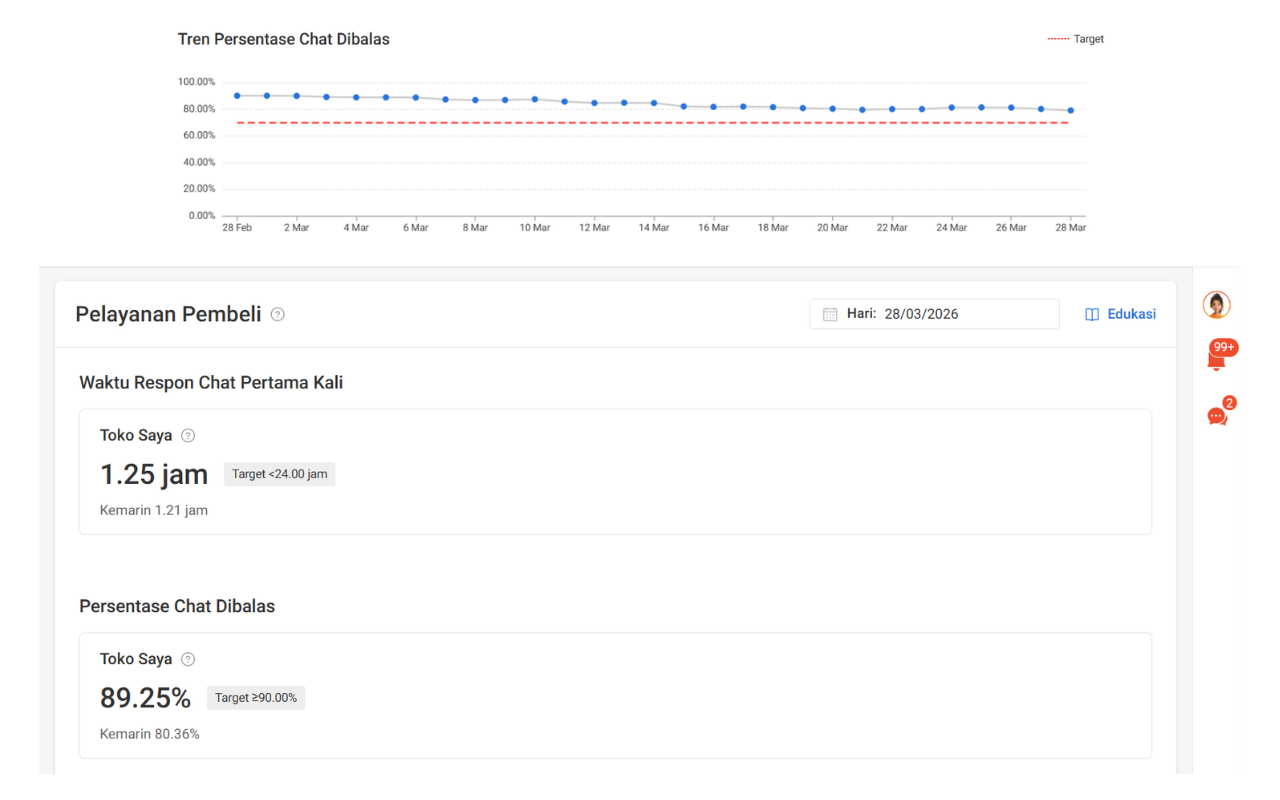This screenshot has width=1280, height=800.
Task: Click the Target ≥90.00% badge
Action: 256,698
